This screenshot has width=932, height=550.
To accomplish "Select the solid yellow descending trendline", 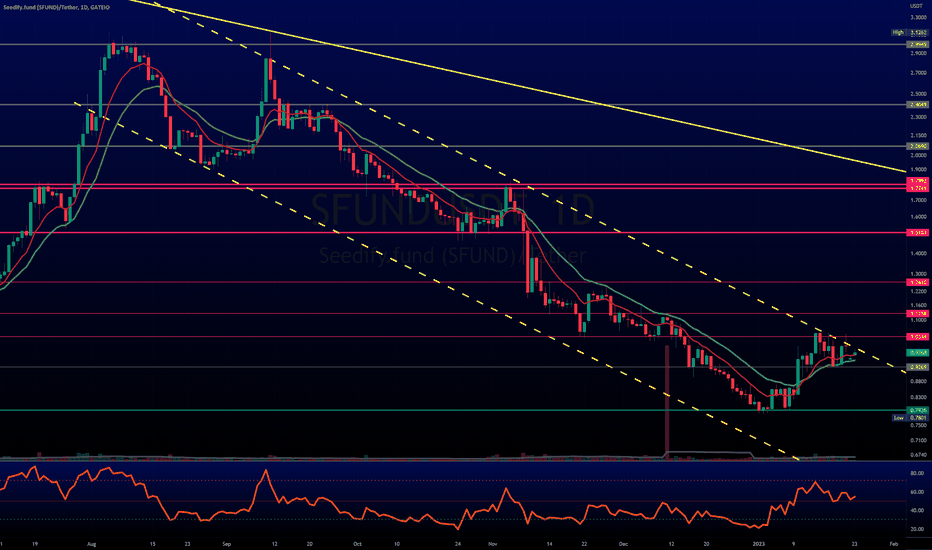I will [517, 86].
